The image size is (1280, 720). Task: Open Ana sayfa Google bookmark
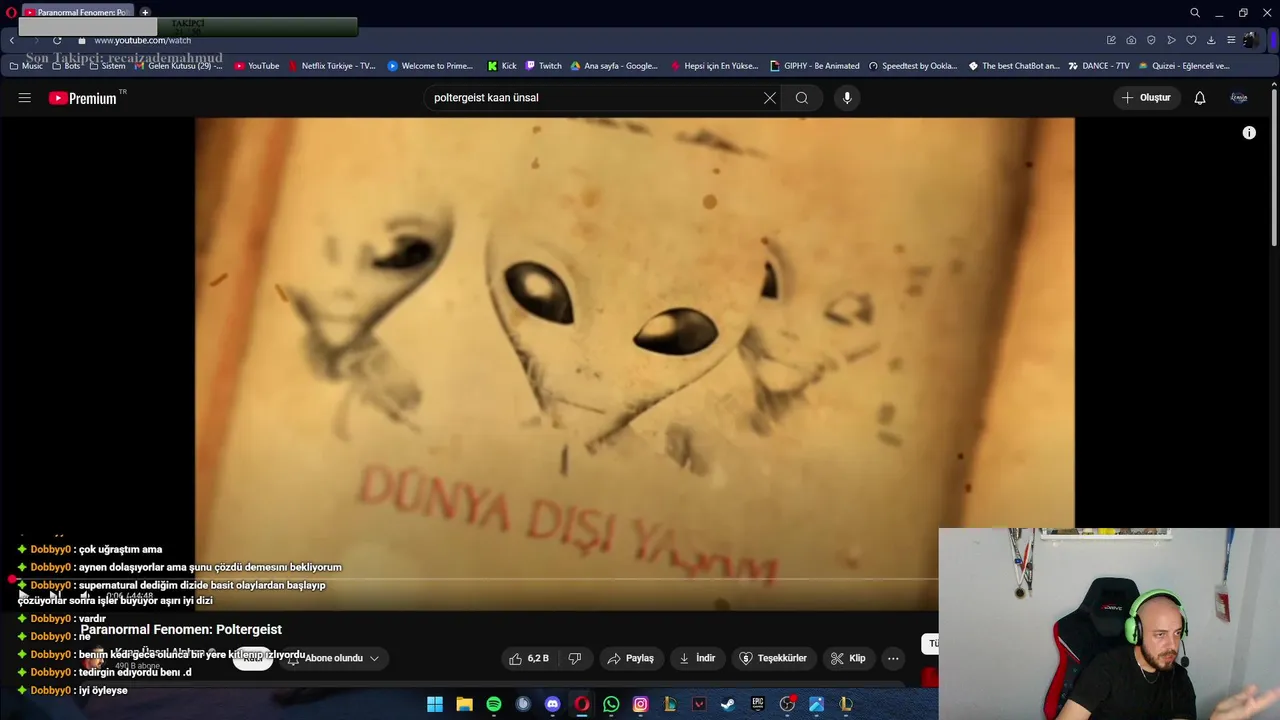point(614,66)
